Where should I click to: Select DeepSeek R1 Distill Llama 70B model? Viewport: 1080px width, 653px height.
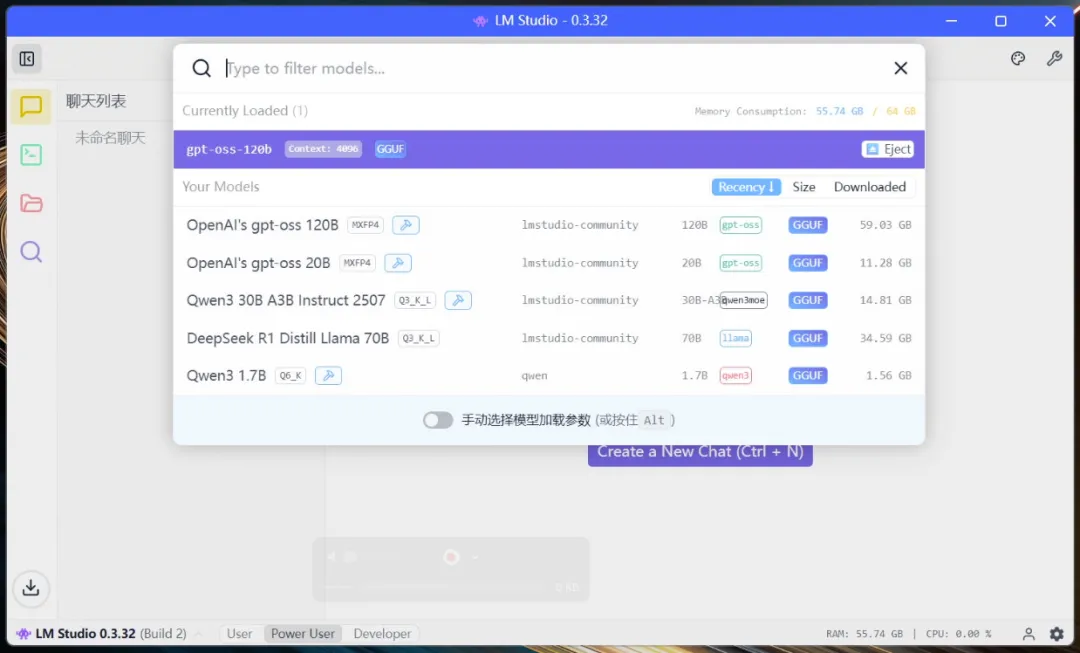[288, 338]
